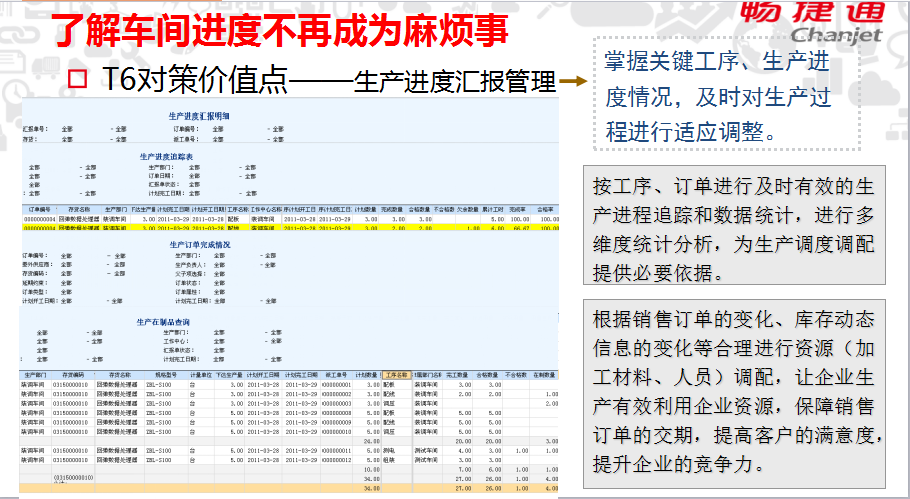Click 累计工时 column header in tracking table
The image size is (910, 499).
[493, 209]
